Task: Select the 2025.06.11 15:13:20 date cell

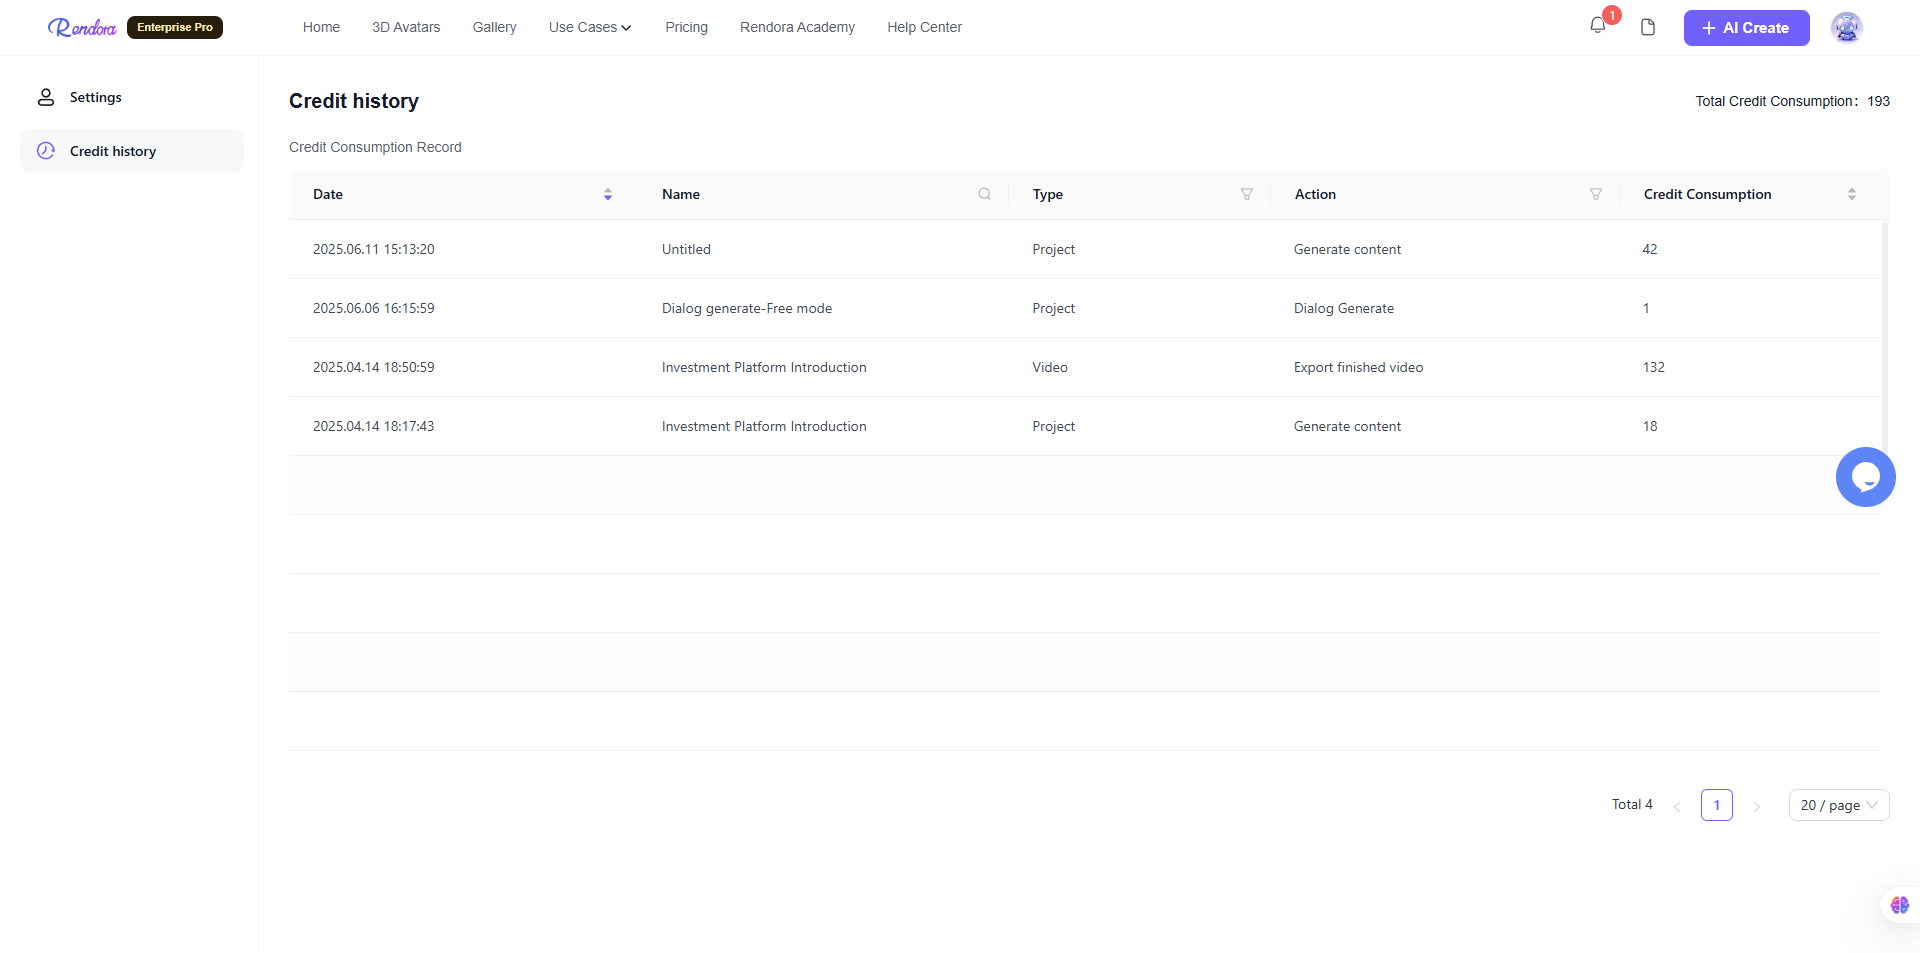Action: tap(374, 249)
